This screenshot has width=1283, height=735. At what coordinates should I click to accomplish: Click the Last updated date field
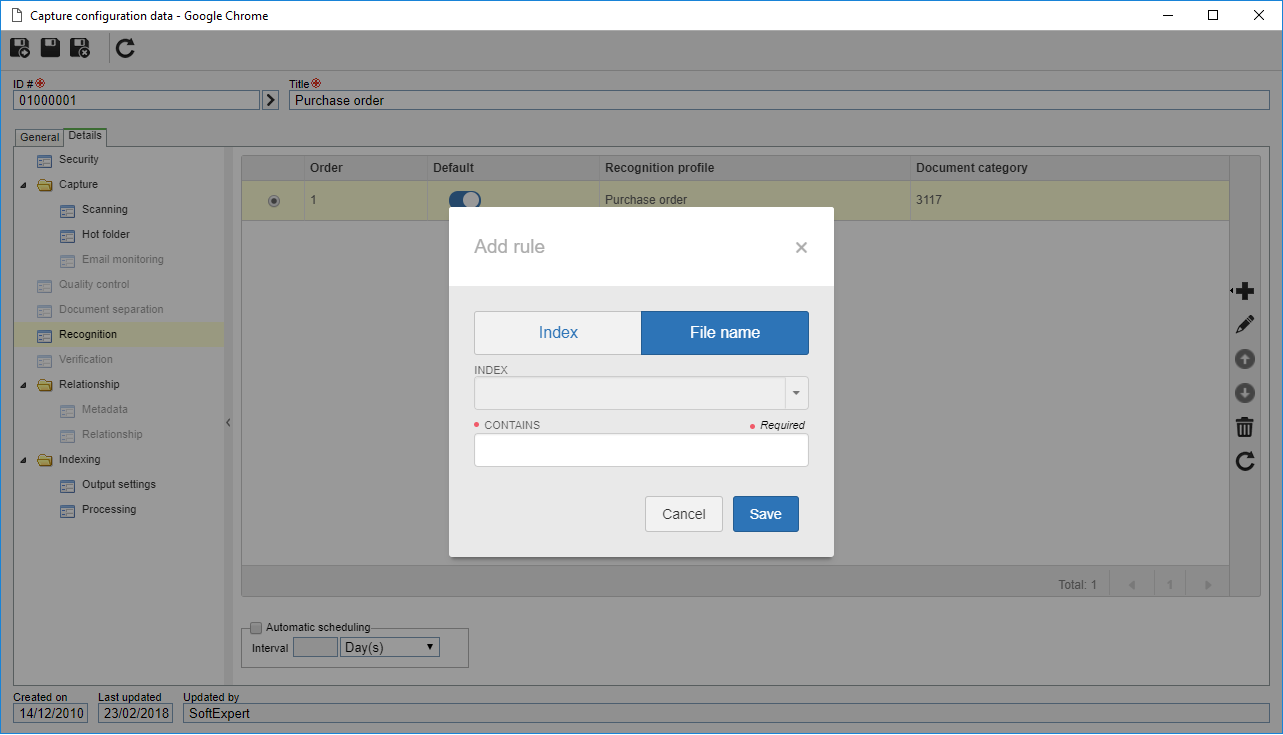[x=135, y=713]
